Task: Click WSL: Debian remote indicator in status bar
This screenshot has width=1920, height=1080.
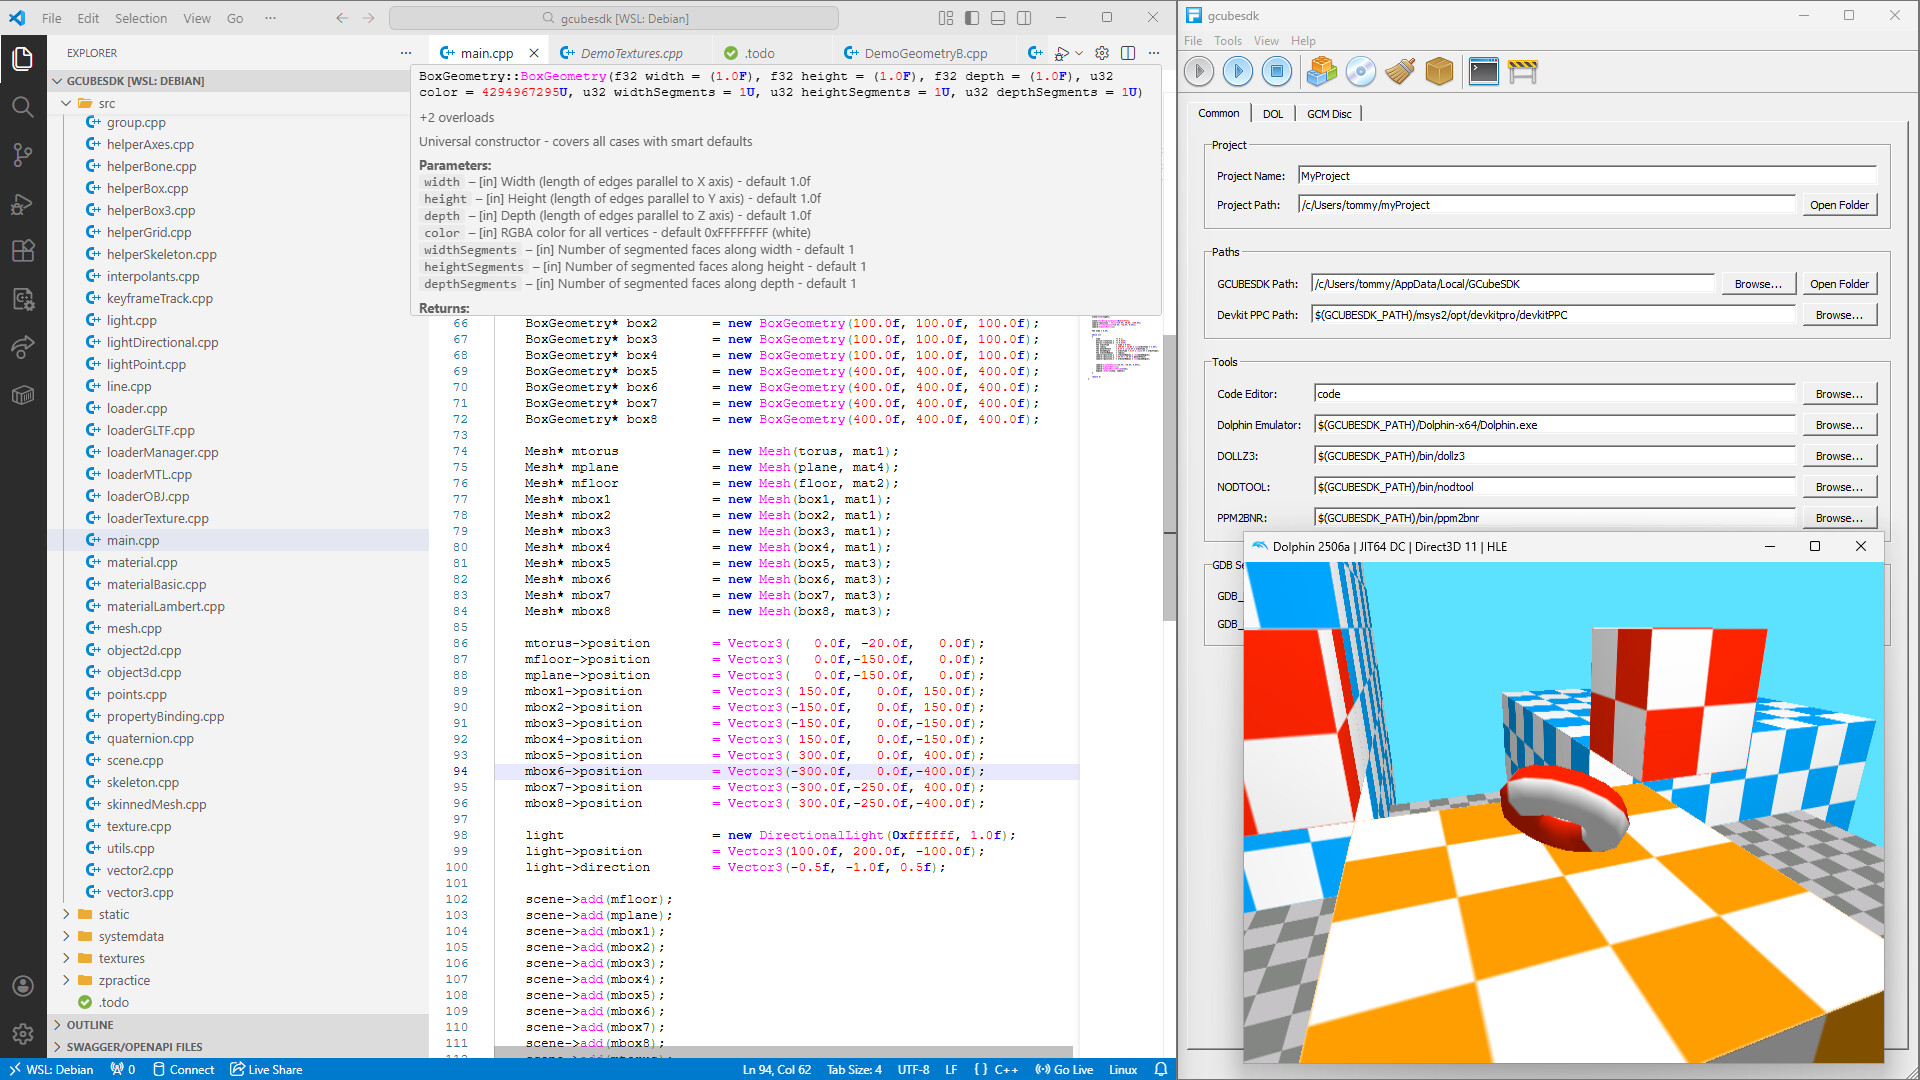Action: pos(50,1069)
